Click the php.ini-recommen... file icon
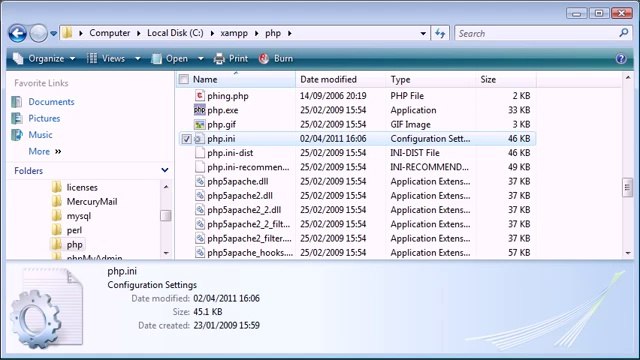Screen dimensions: 640x360 [200, 167]
